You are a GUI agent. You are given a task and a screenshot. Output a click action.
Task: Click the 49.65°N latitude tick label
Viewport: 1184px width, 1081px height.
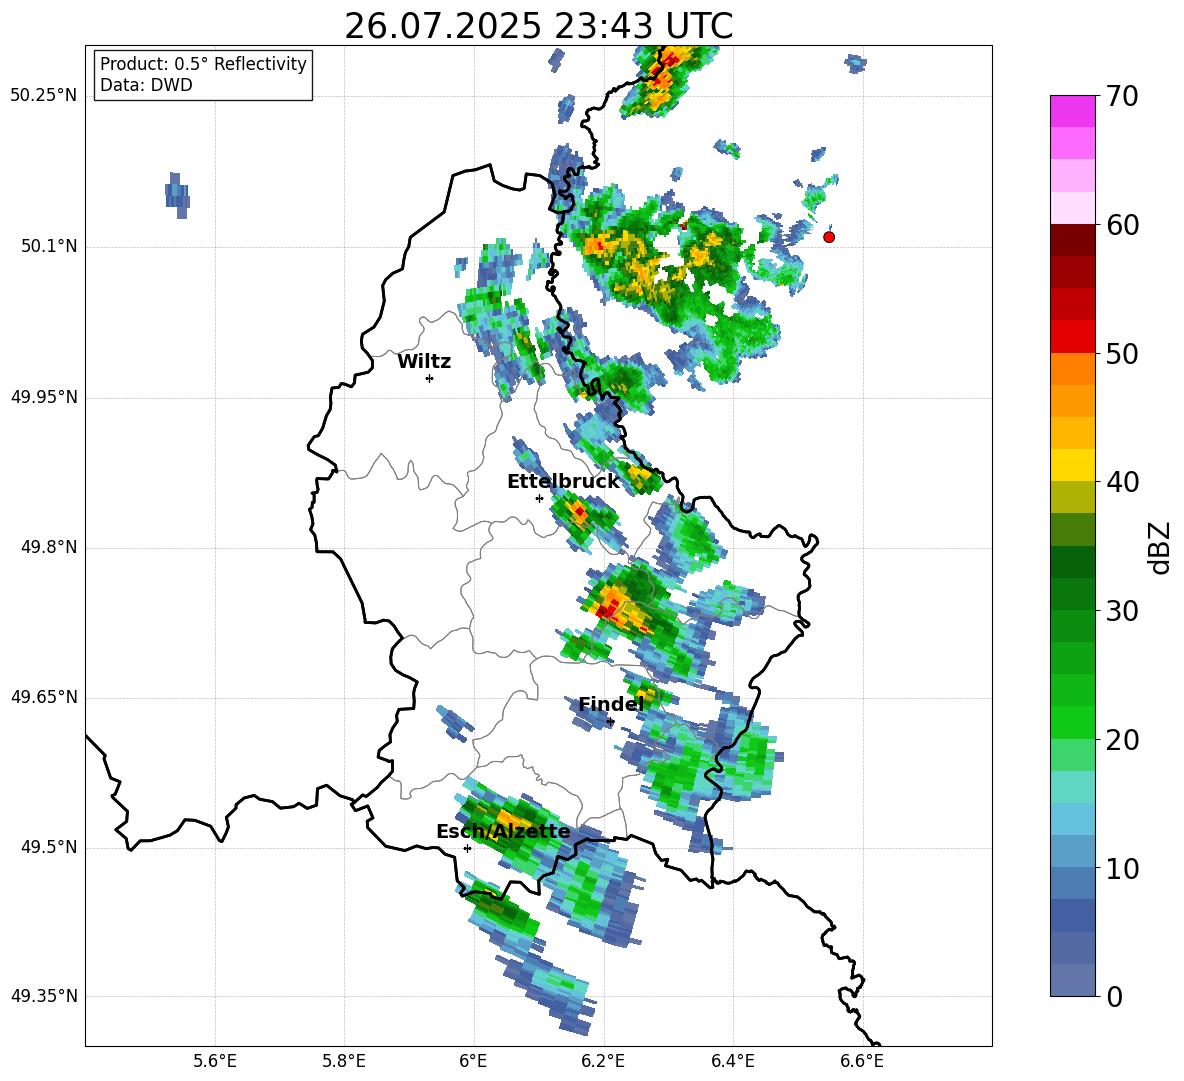tap(43, 697)
